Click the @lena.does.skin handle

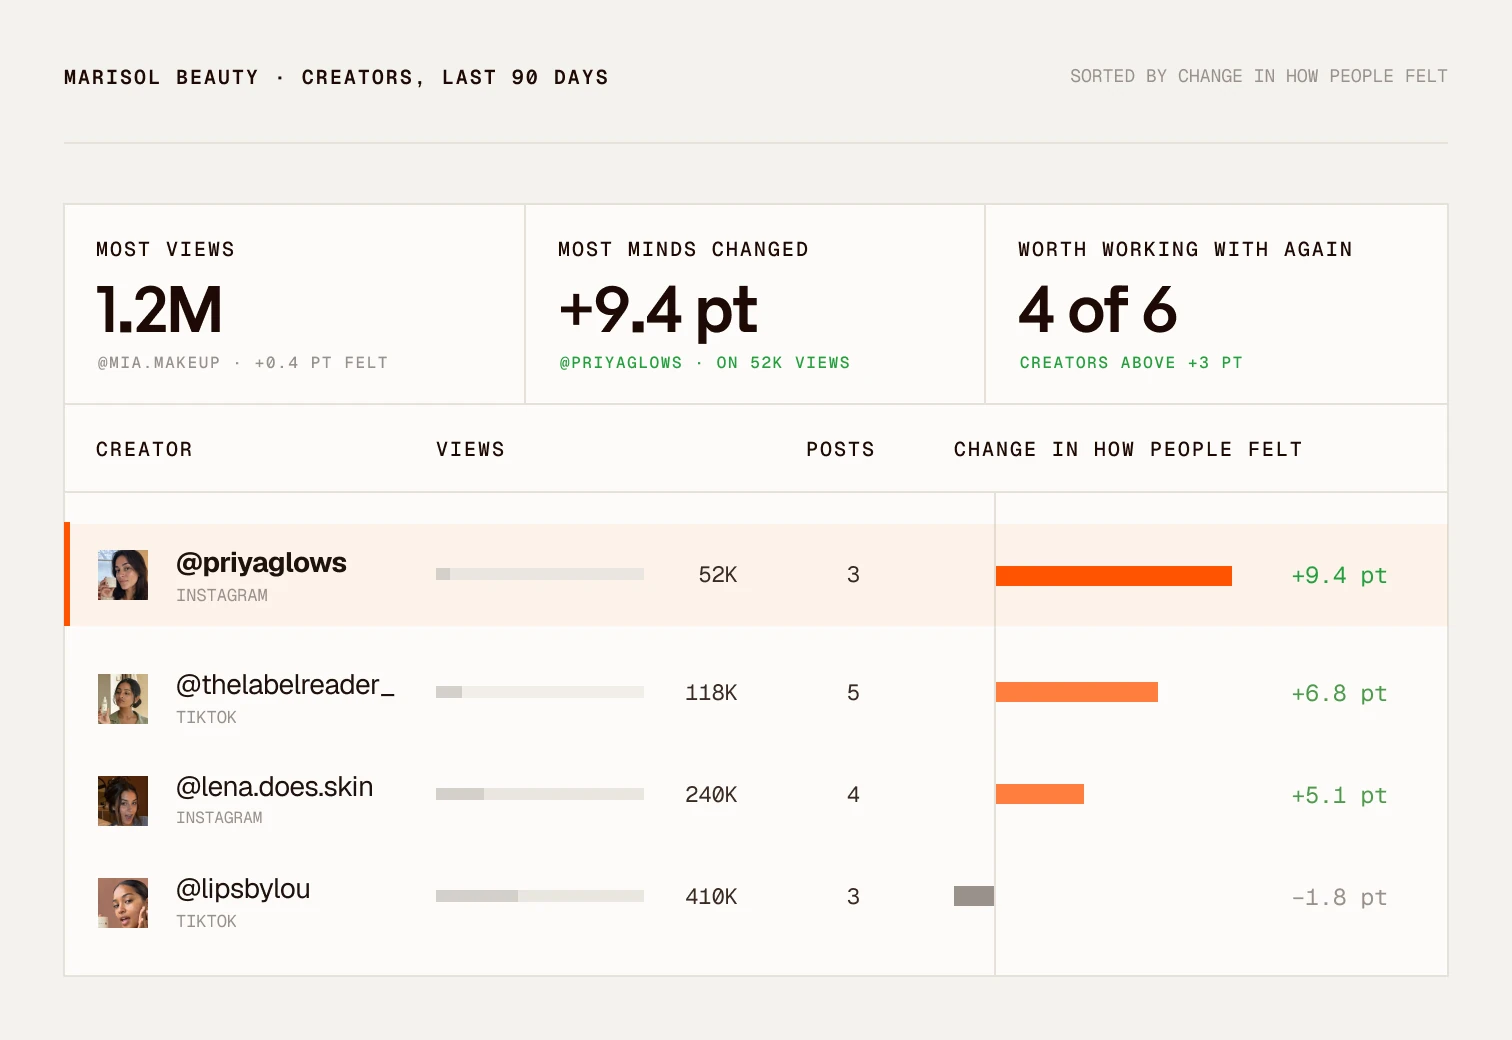(274, 787)
